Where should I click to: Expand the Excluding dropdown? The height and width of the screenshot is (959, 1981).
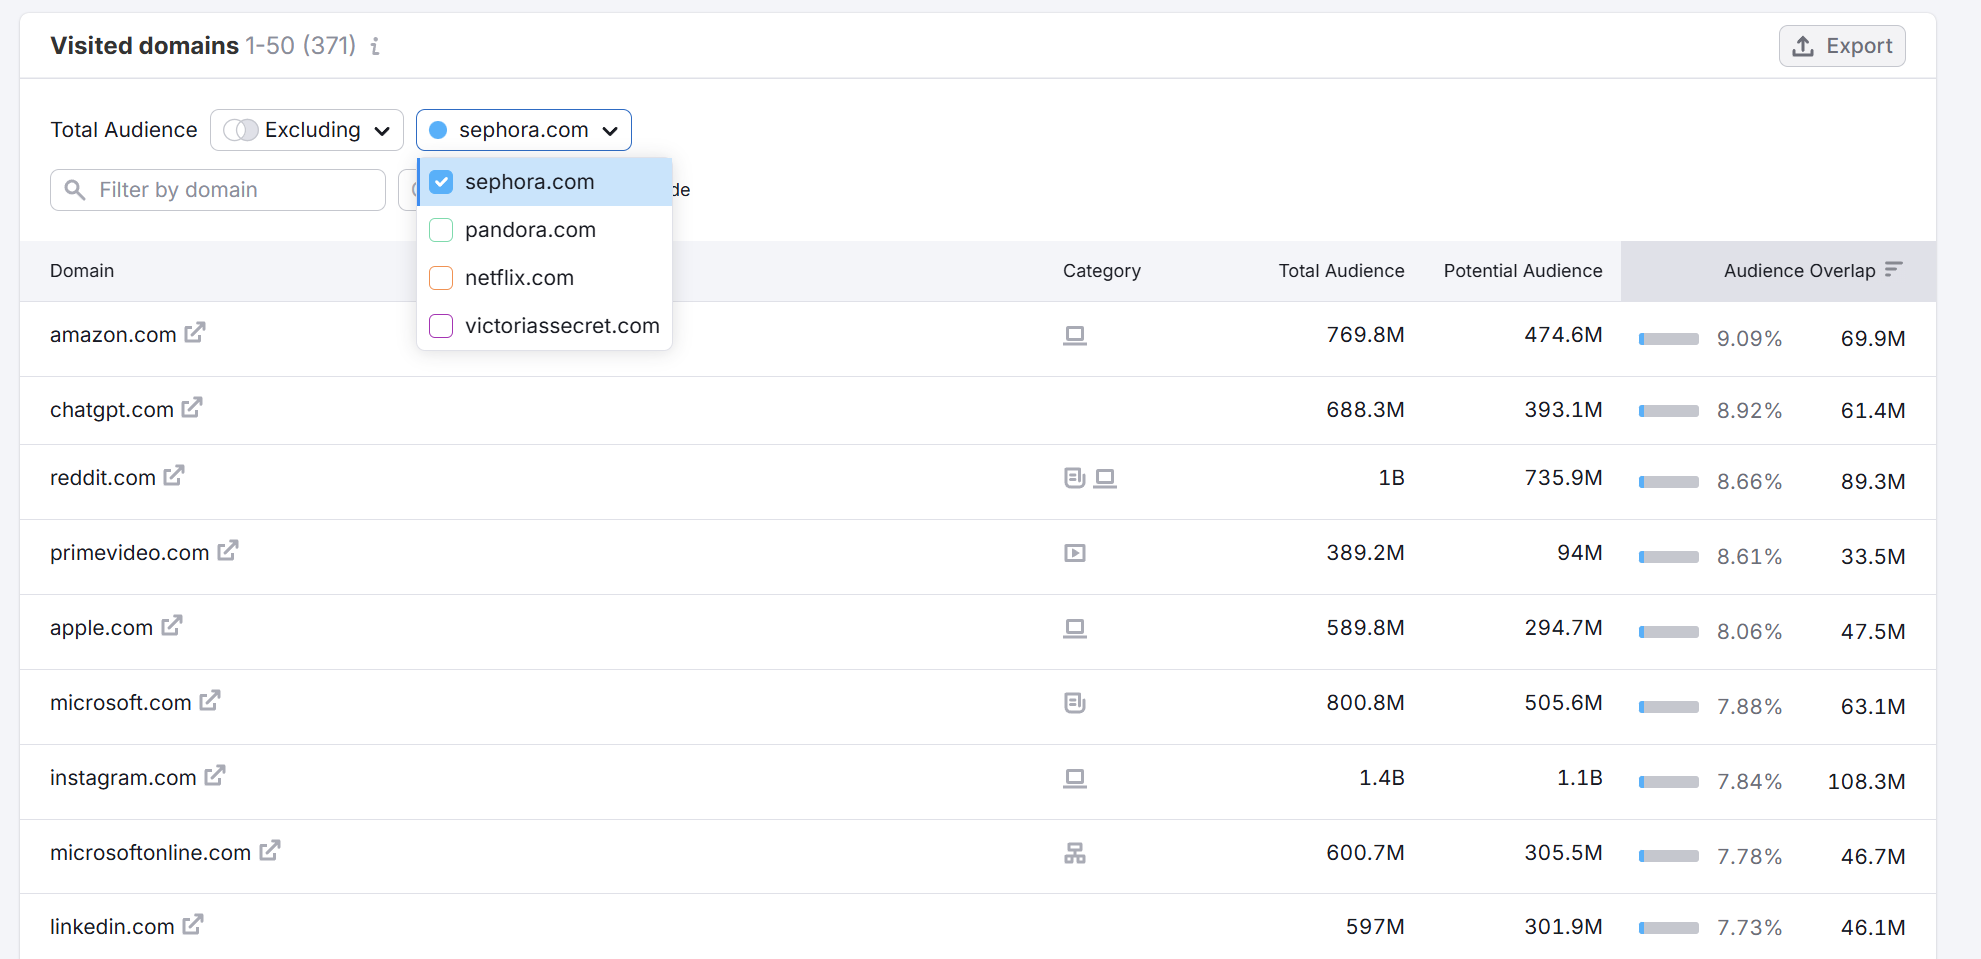[307, 130]
